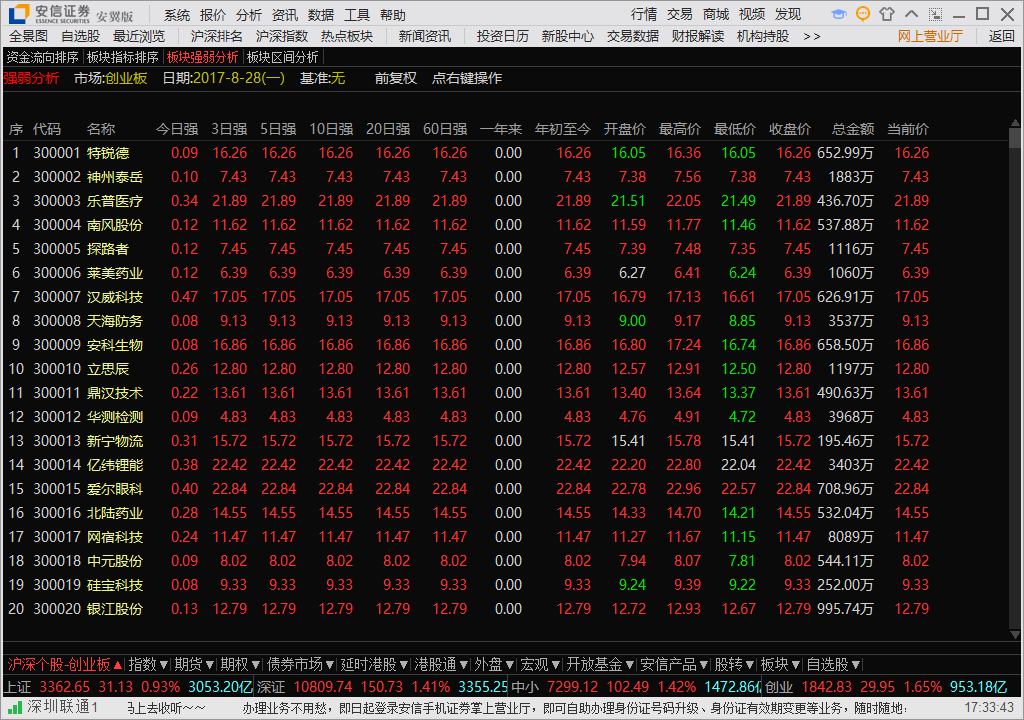Open 交易数据 from the toolbar
Screen dimensions: 1024x720
[633, 36]
